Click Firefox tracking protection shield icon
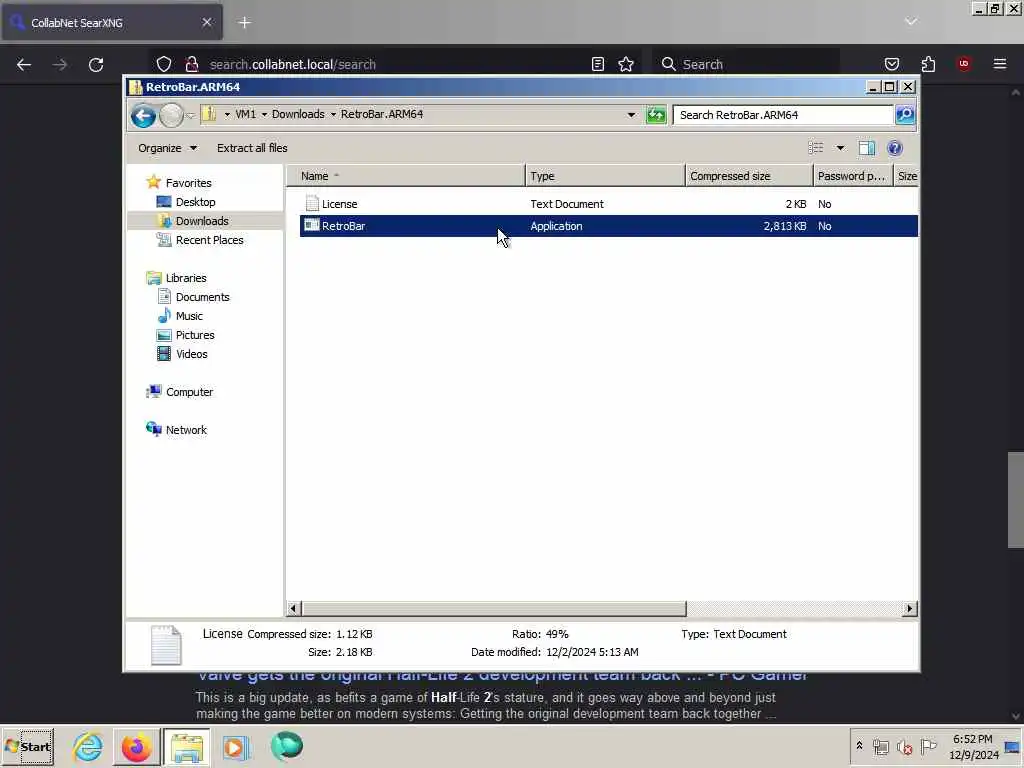 pyautogui.click(x=164, y=64)
